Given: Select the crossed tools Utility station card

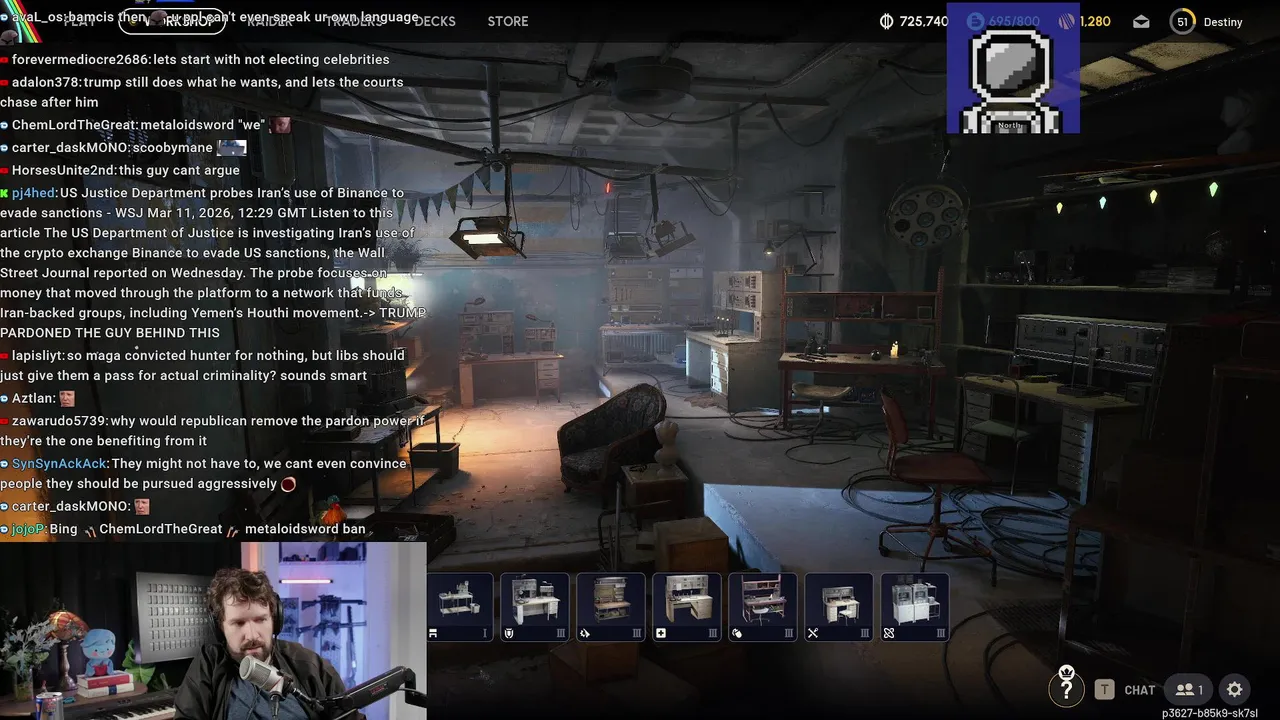Looking at the screenshot, I should pyautogui.click(x=839, y=607).
